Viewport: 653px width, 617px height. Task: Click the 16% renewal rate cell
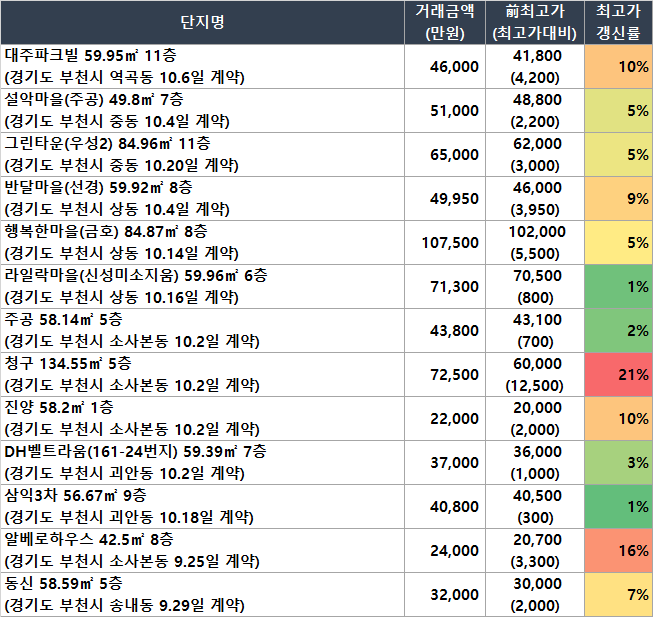pos(618,551)
